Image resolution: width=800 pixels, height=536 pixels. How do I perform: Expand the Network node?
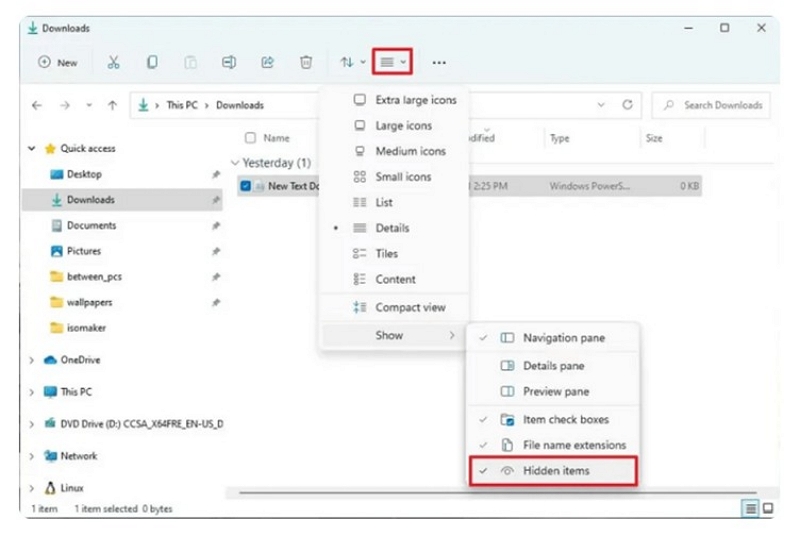[32, 456]
